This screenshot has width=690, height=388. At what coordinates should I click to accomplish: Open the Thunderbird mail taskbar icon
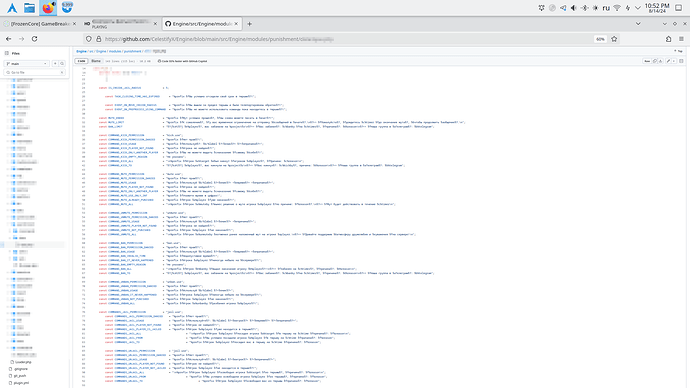coord(67,7)
